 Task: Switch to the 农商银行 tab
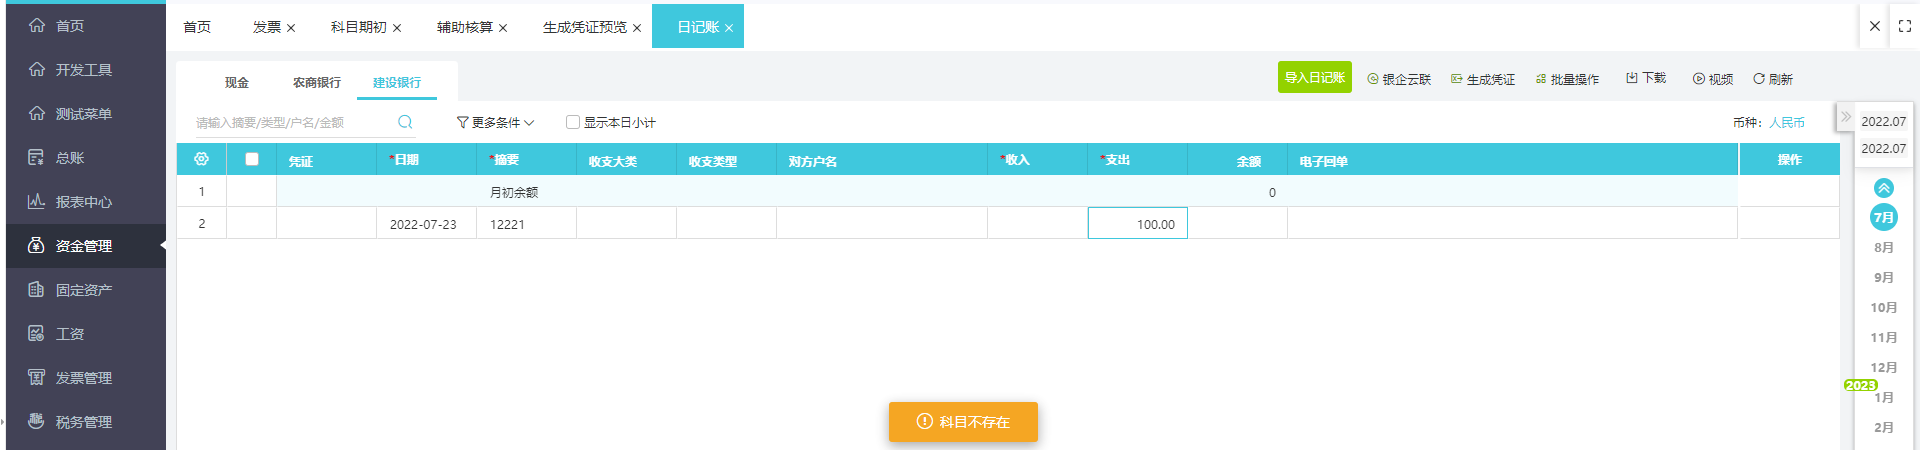316,83
